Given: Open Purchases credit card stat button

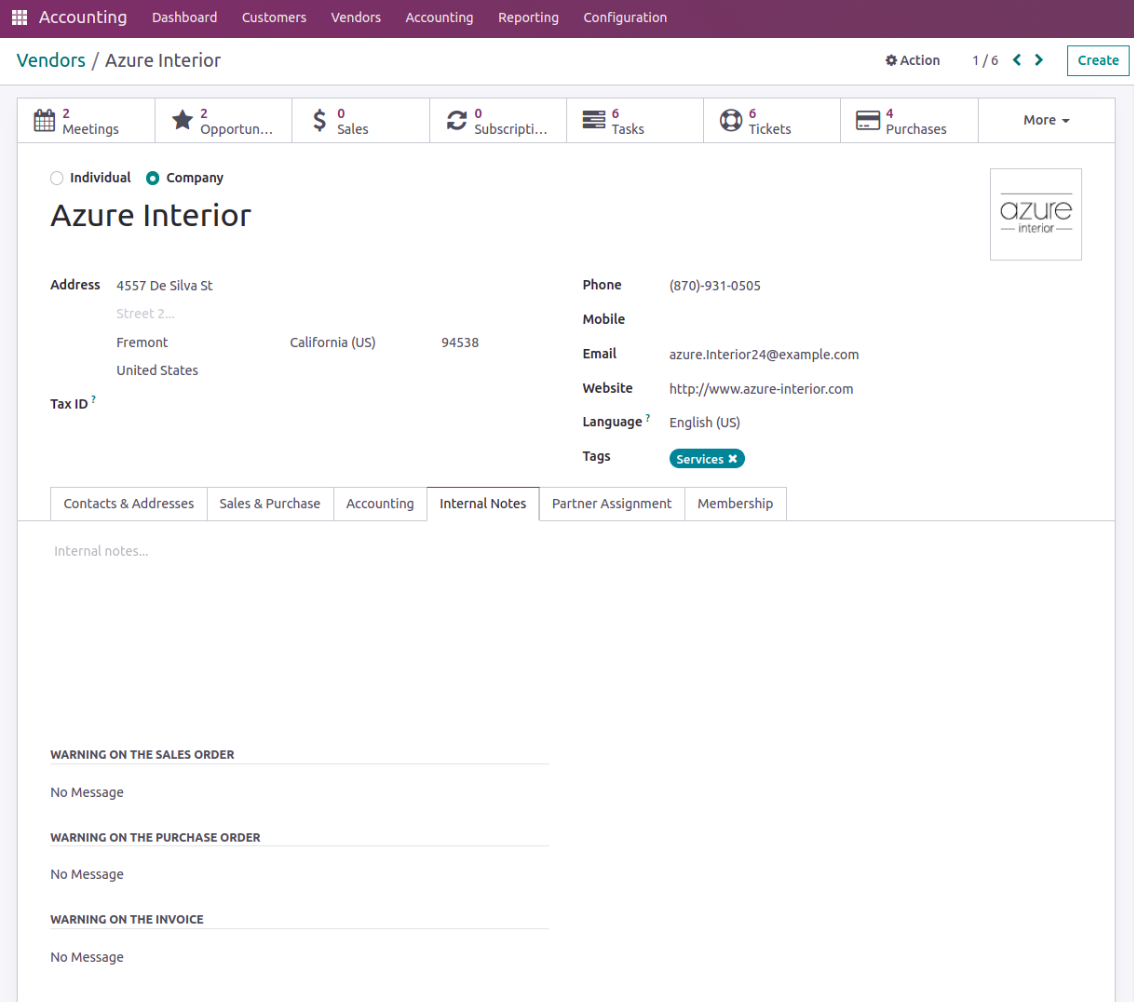Looking at the screenshot, I should pos(910,121).
